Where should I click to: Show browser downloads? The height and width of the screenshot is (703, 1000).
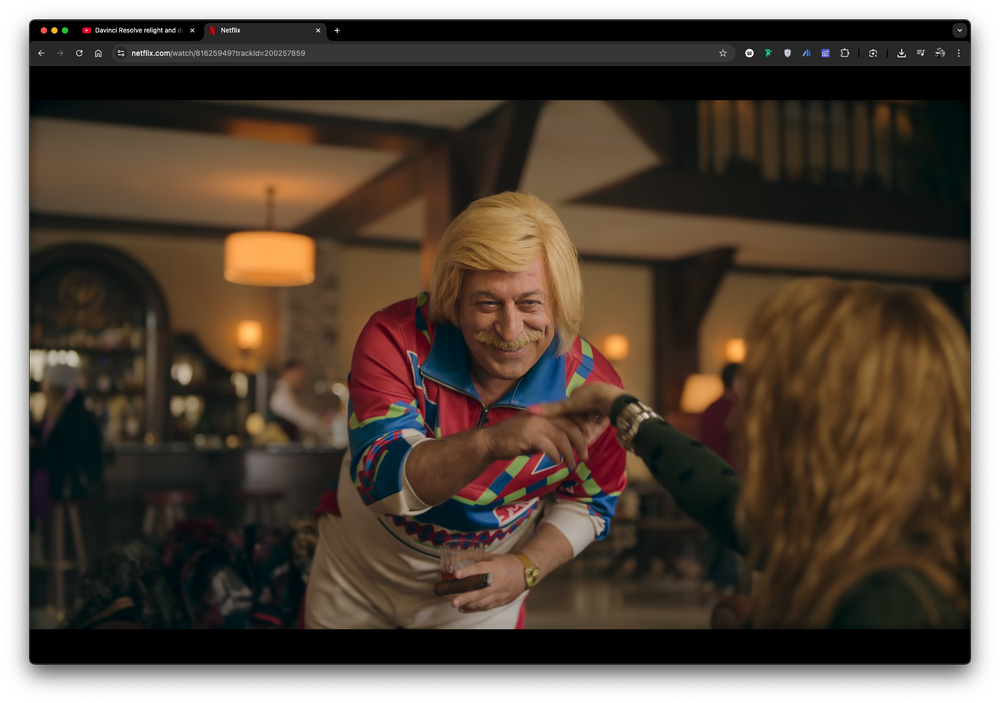click(x=901, y=54)
